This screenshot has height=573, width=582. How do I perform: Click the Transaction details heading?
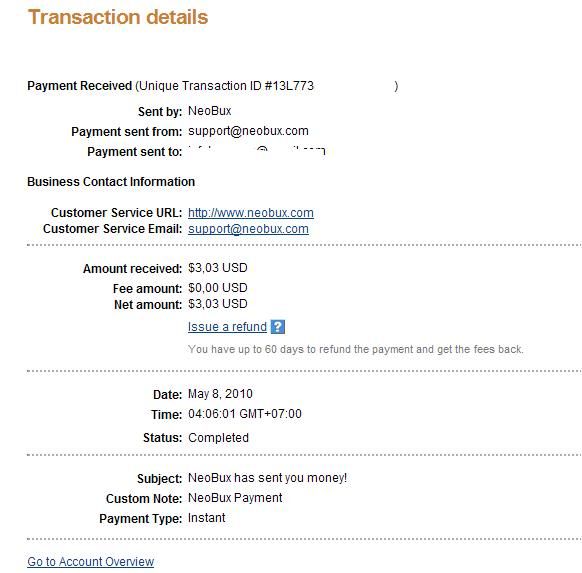coord(118,17)
